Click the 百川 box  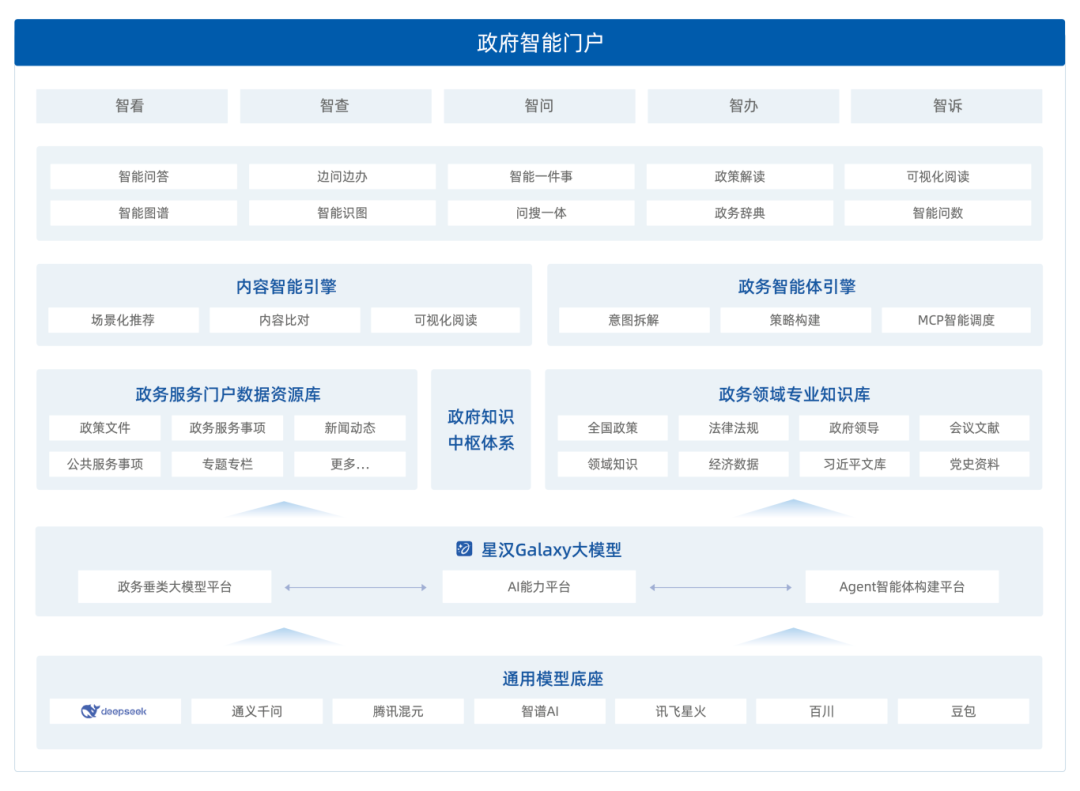coord(822,711)
